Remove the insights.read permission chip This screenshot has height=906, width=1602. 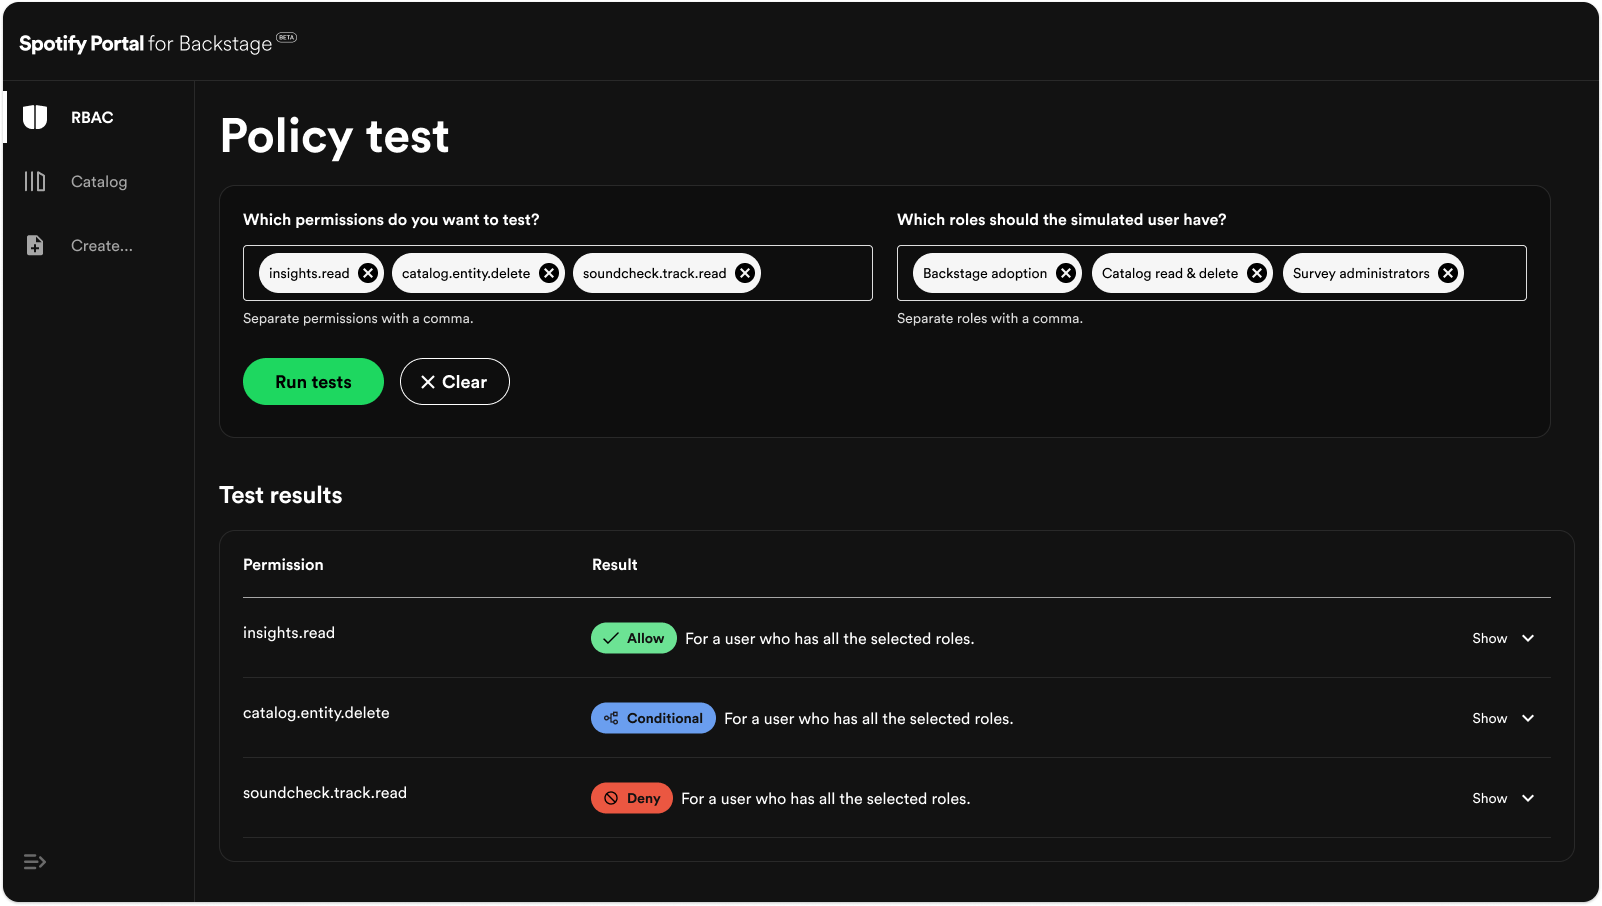click(367, 272)
